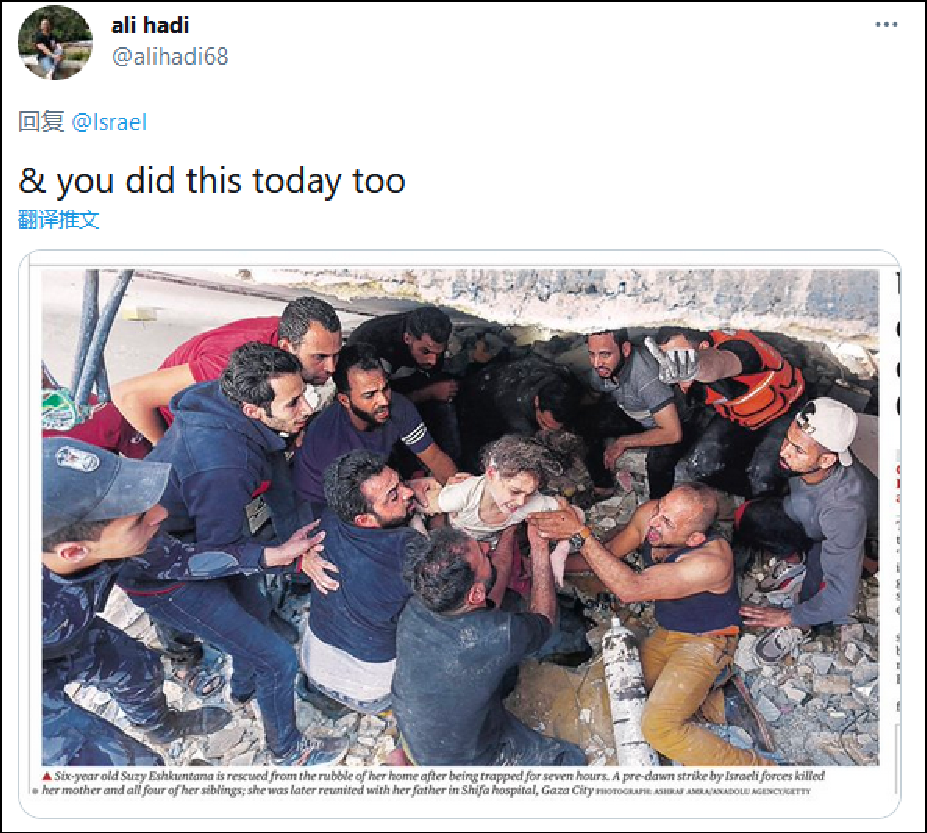Image resolution: width=927 pixels, height=833 pixels.
Task: Click the 回复 reply label text
Action: [x=41, y=122]
